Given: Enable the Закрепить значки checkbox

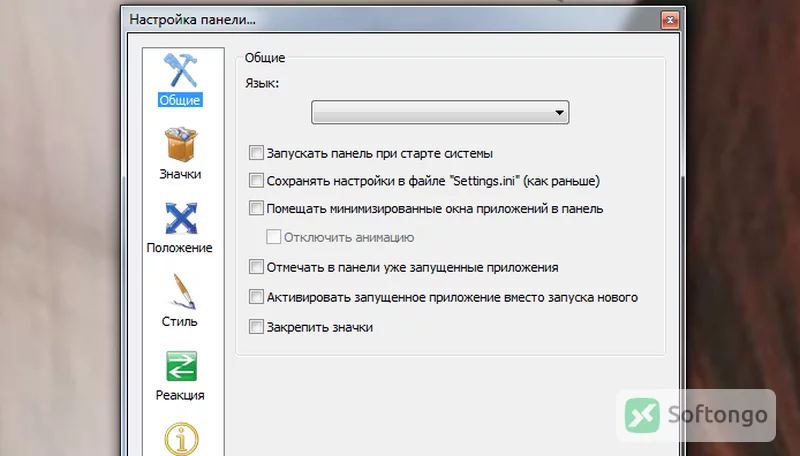Looking at the screenshot, I should pyautogui.click(x=256, y=326).
